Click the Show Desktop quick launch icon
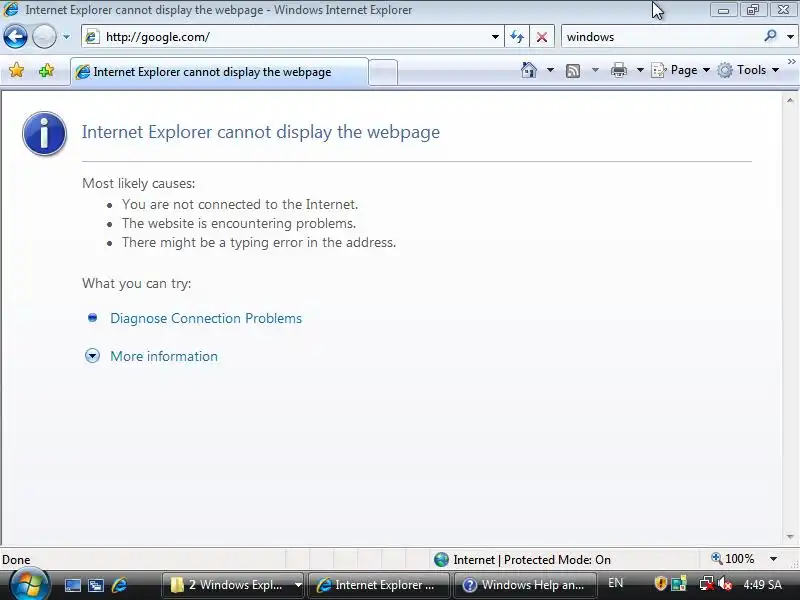The image size is (800, 600). click(x=72, y=585)
